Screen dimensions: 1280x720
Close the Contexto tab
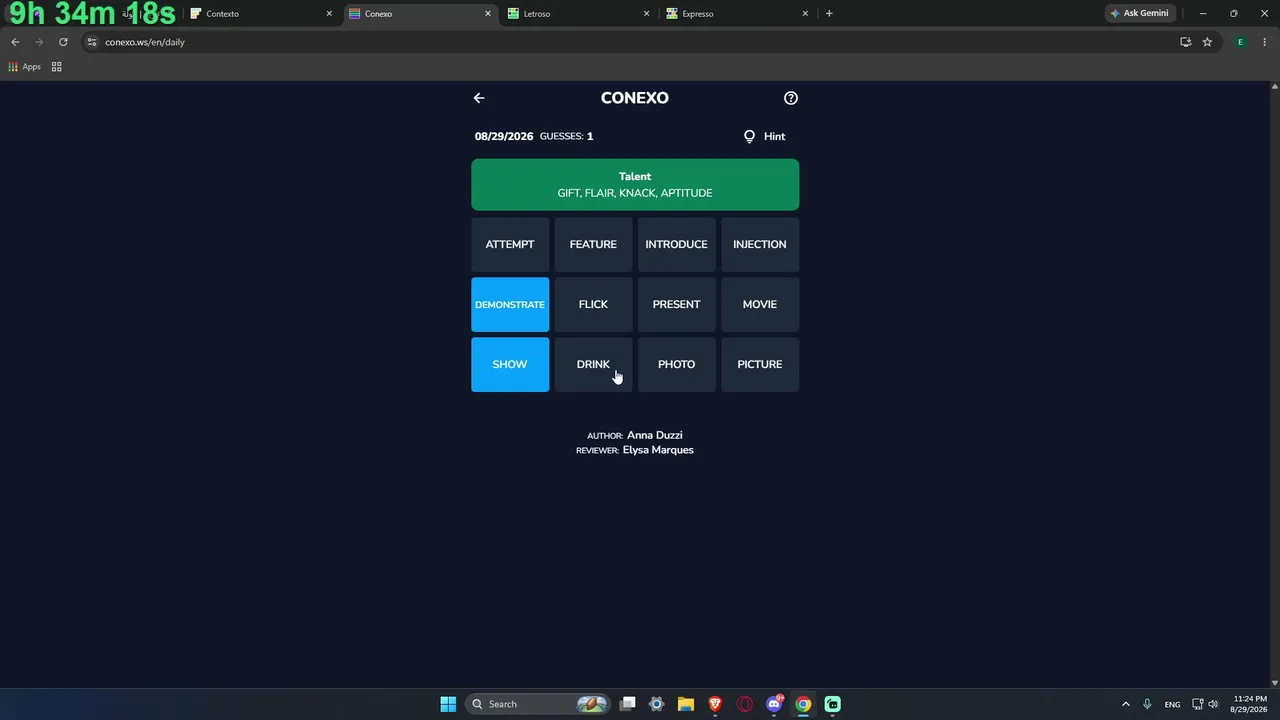[x=329, y=14]
